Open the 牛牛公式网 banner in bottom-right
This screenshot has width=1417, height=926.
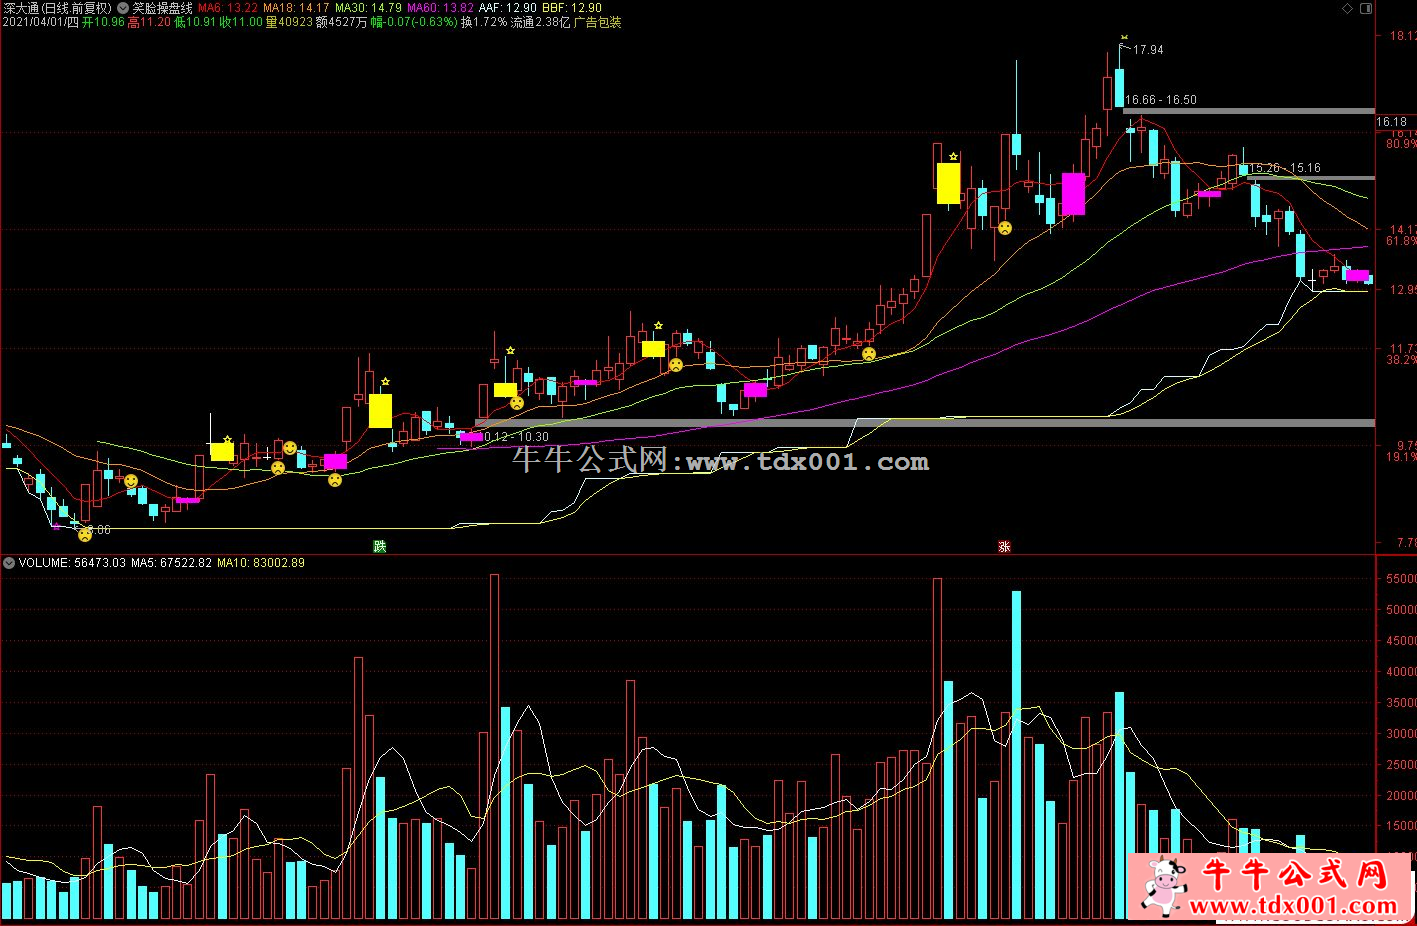pyautogui.click(x=1268, y=886)
